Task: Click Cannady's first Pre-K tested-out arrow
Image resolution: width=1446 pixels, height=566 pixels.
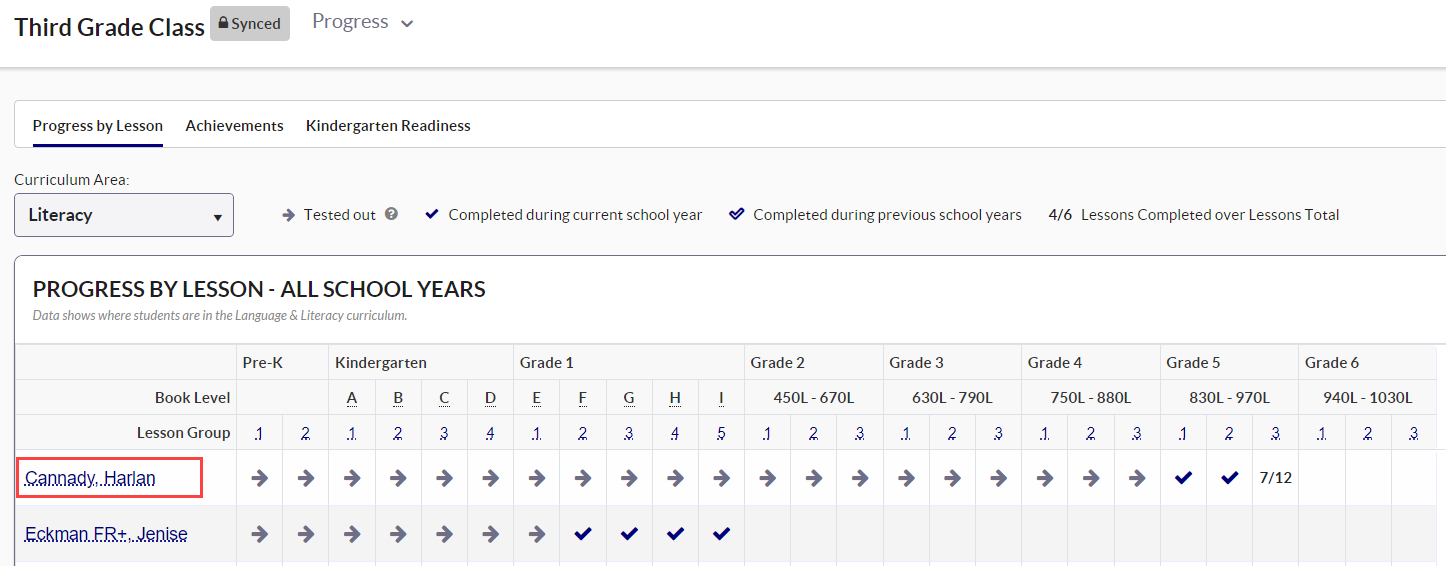Action: pyautogui.click(x=260, y=478)
